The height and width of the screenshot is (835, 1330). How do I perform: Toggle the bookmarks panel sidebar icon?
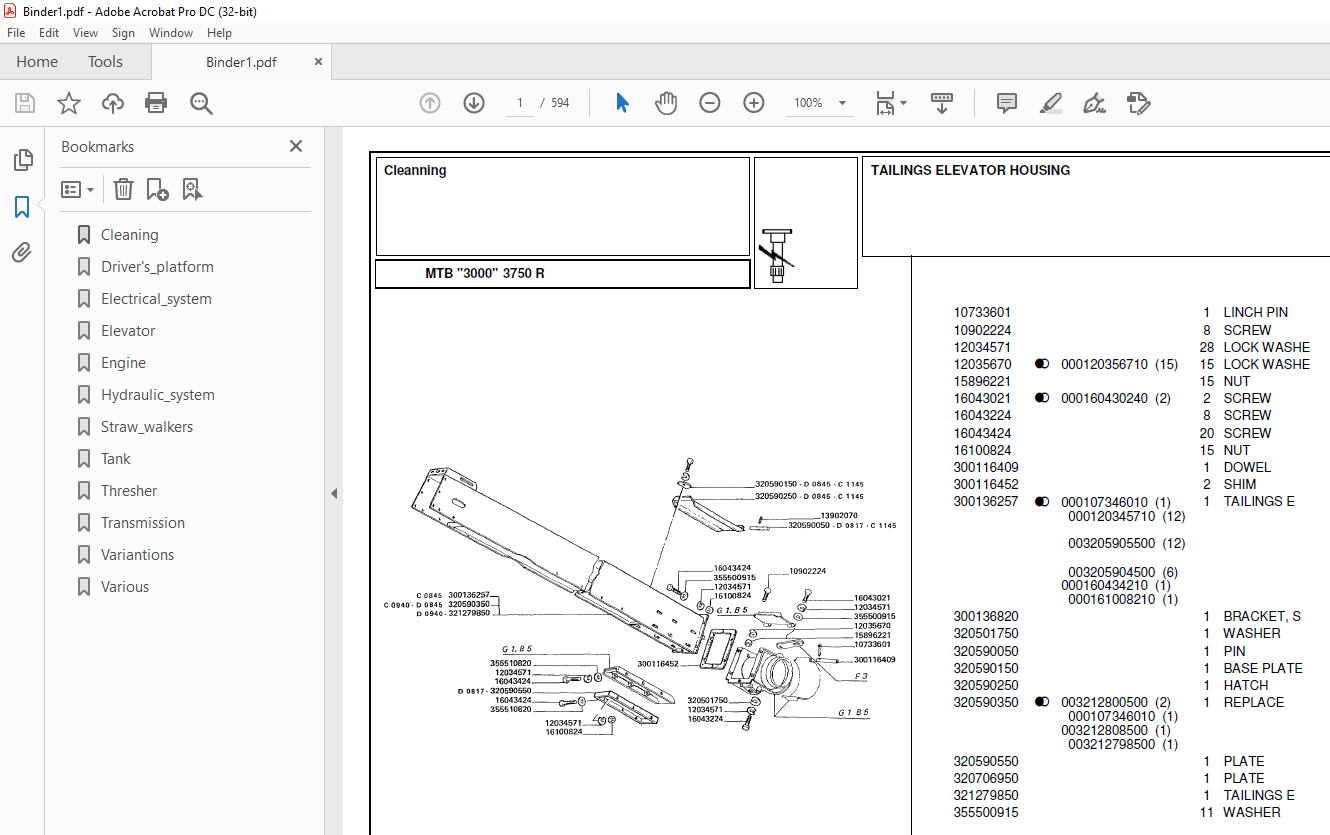coord(22,207)
